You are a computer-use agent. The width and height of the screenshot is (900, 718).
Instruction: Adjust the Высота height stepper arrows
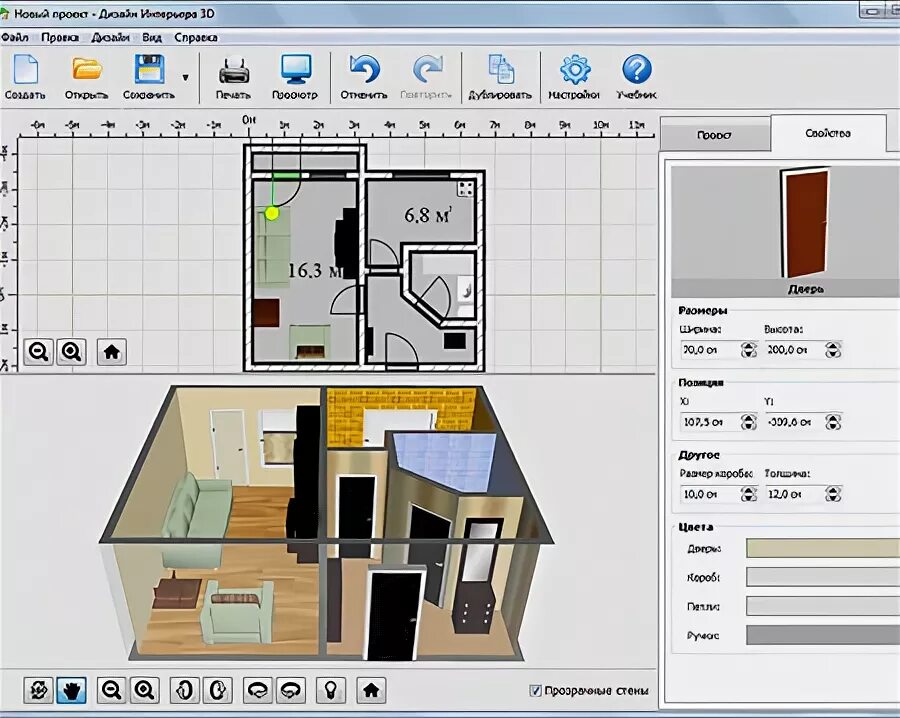(x=833, y=350)
